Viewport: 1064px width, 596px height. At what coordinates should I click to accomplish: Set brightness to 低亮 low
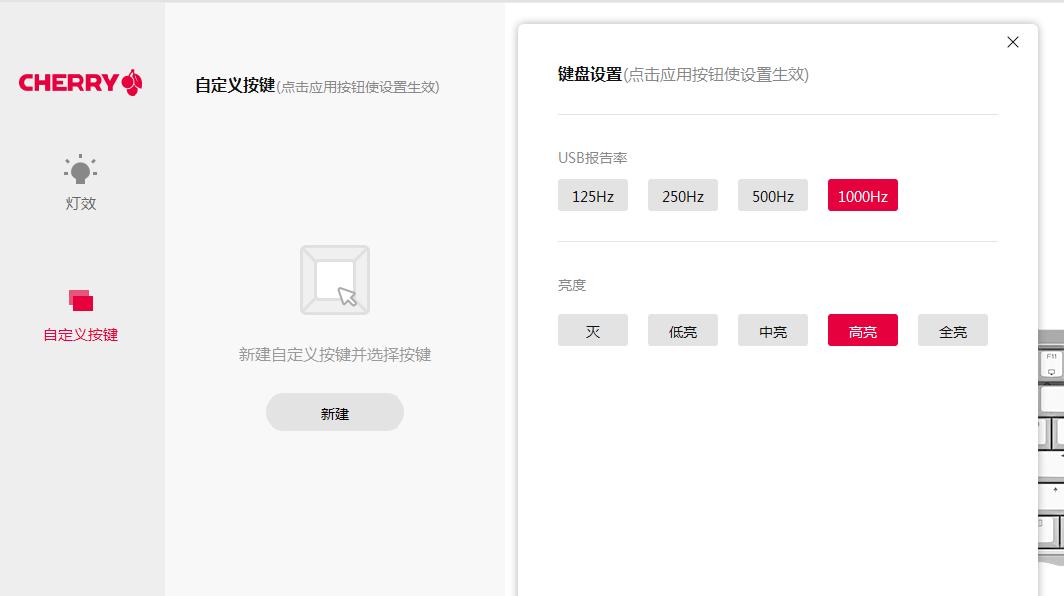[682, 330]
